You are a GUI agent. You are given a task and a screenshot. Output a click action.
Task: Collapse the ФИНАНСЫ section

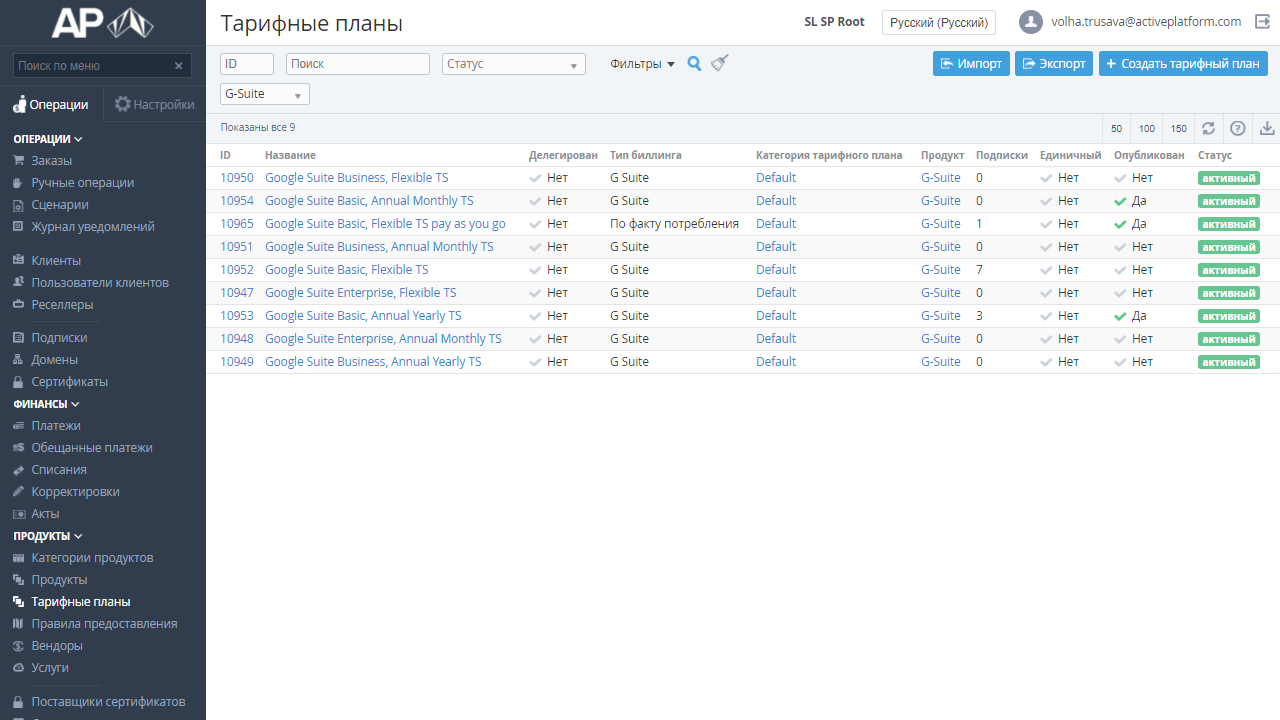(46, 404)
